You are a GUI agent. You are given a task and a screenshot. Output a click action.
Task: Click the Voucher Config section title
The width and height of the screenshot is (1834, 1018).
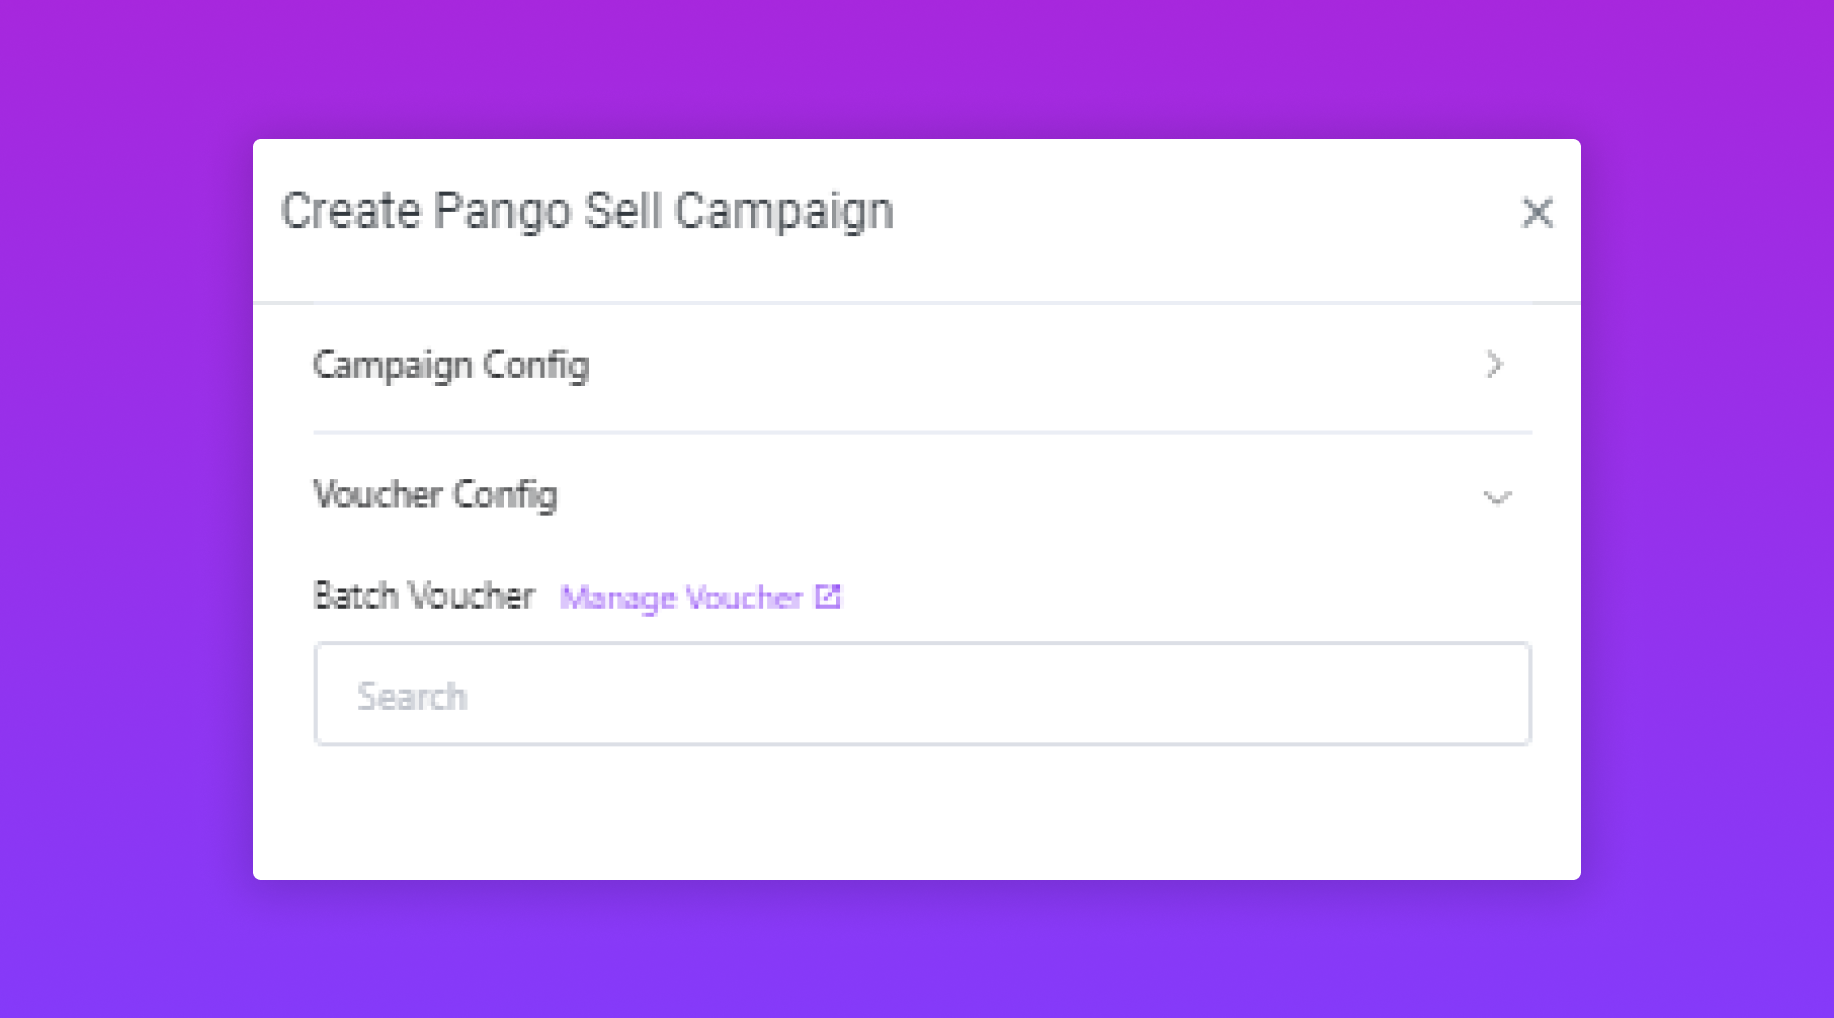[x=435, y=494]
